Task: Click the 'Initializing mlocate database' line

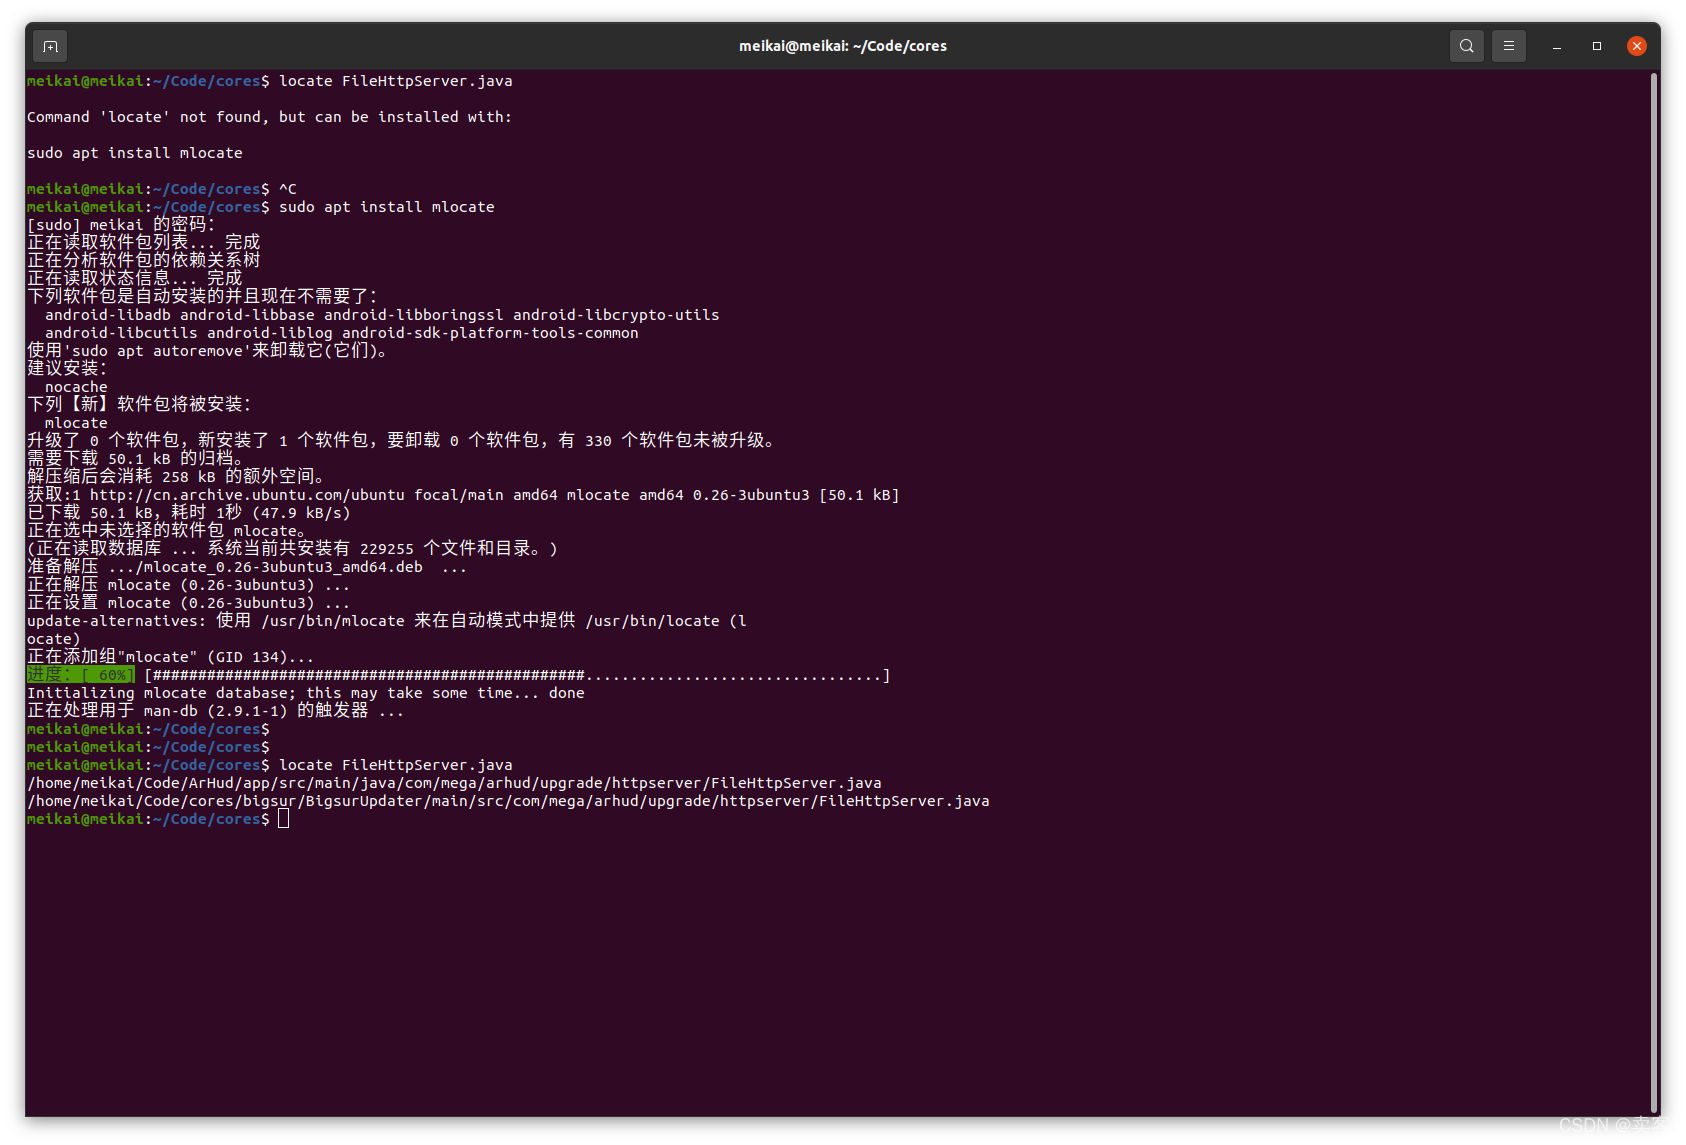Action: [x=306, y=693]
